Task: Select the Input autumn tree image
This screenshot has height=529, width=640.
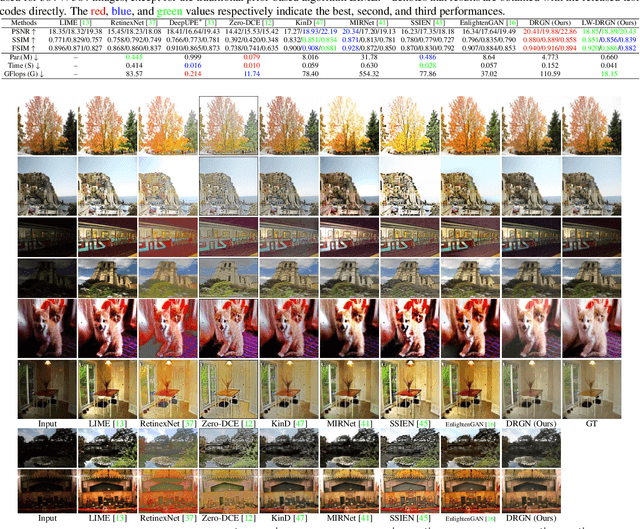Action: [47, 125]
